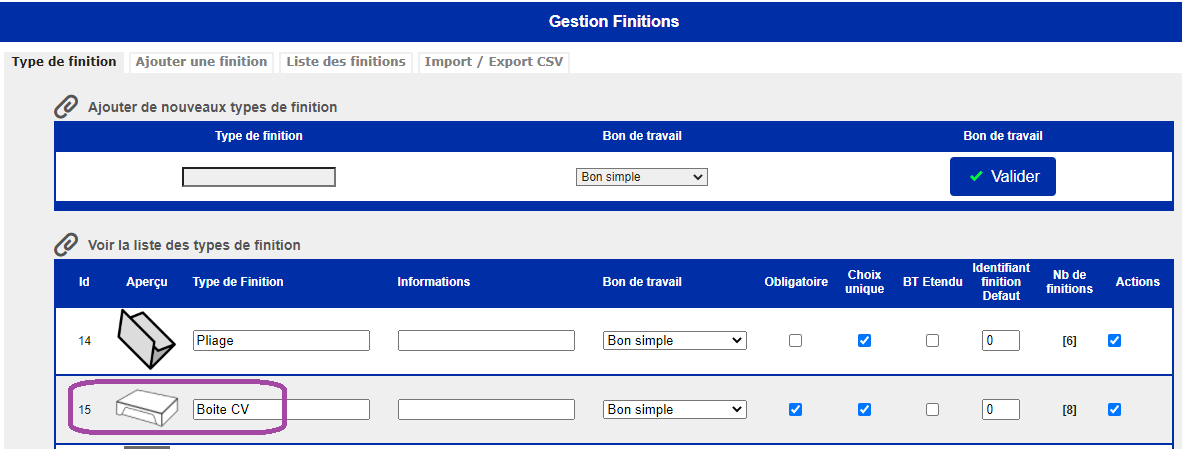Click the green checkmark on Valider button
1182x449 pixels.
point(976,176)
